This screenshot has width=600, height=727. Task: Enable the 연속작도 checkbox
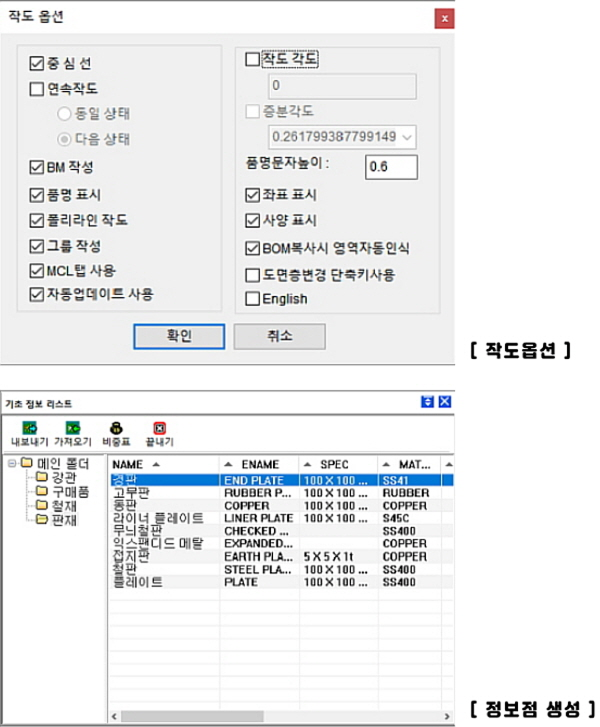coord(37,89)
